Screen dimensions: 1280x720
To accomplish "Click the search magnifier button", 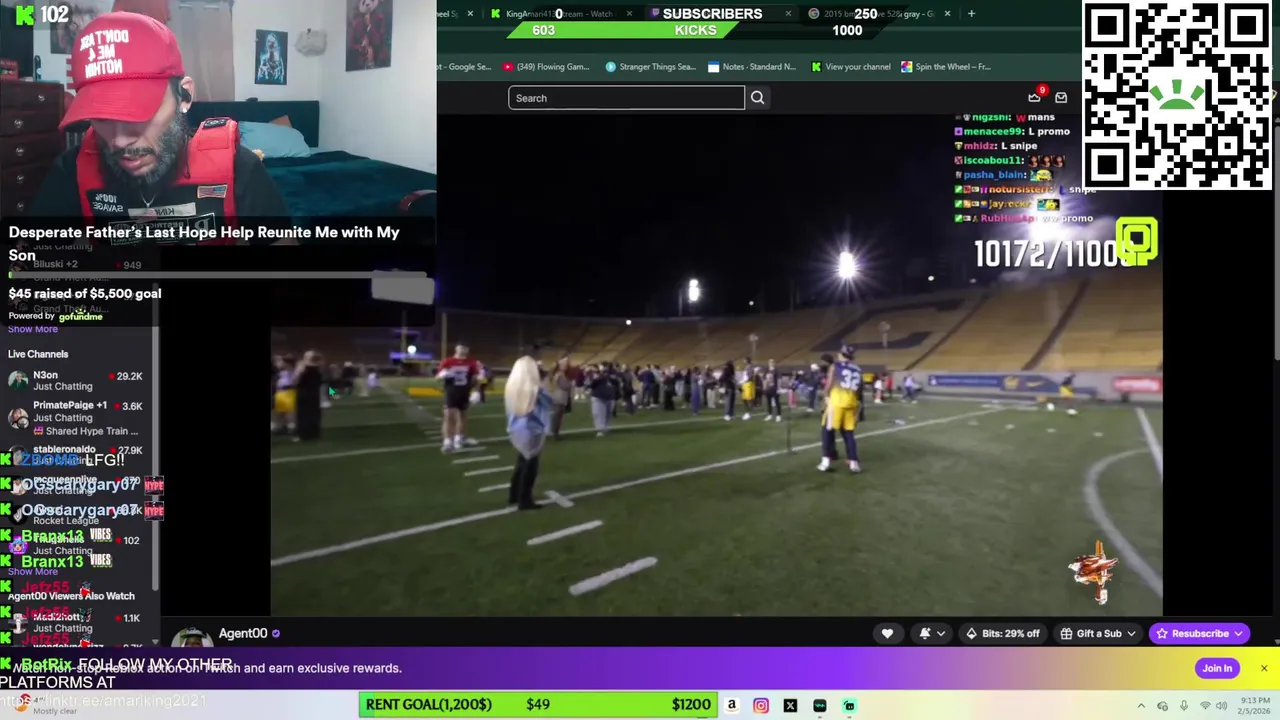I will pos(757,98).
